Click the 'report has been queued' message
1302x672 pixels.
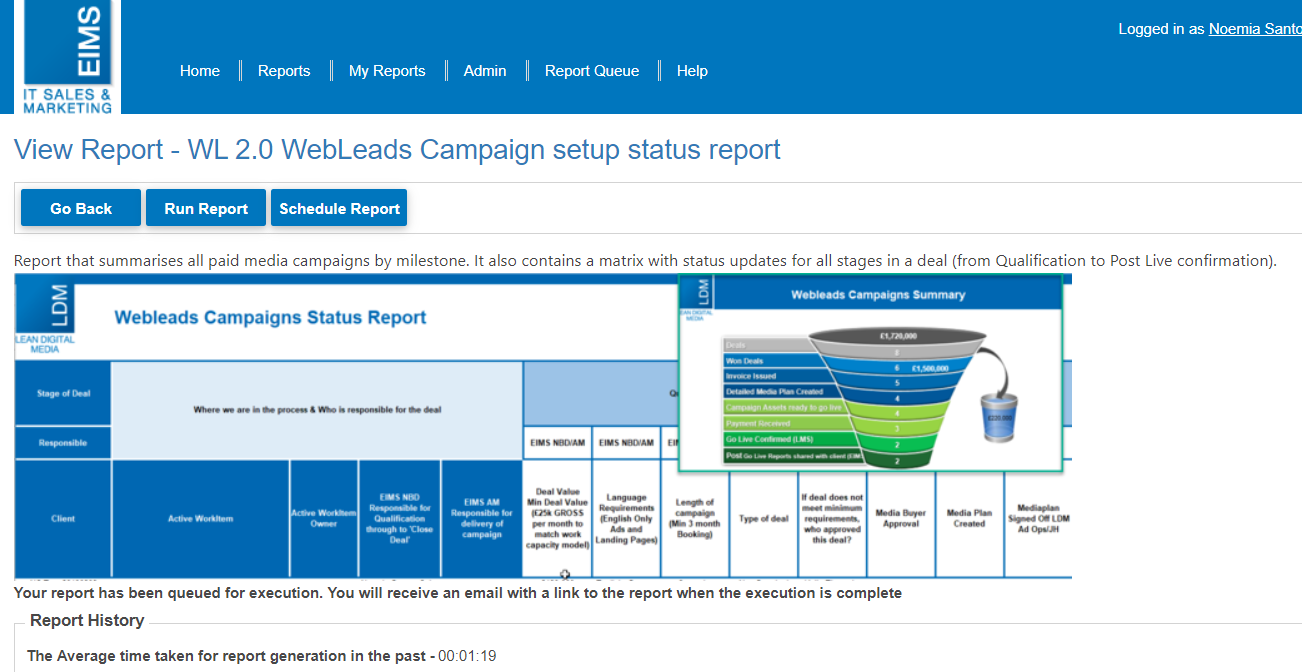458,593
